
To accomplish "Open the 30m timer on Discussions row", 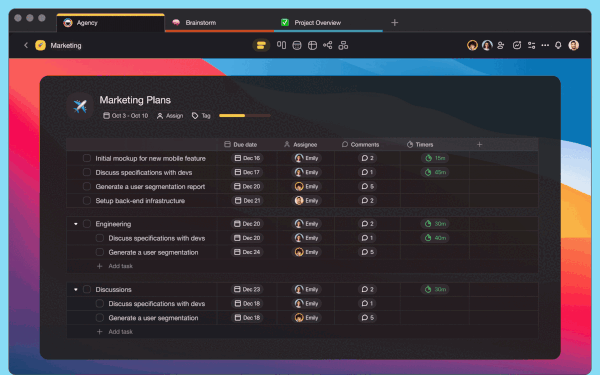I will tap(435, 289).
